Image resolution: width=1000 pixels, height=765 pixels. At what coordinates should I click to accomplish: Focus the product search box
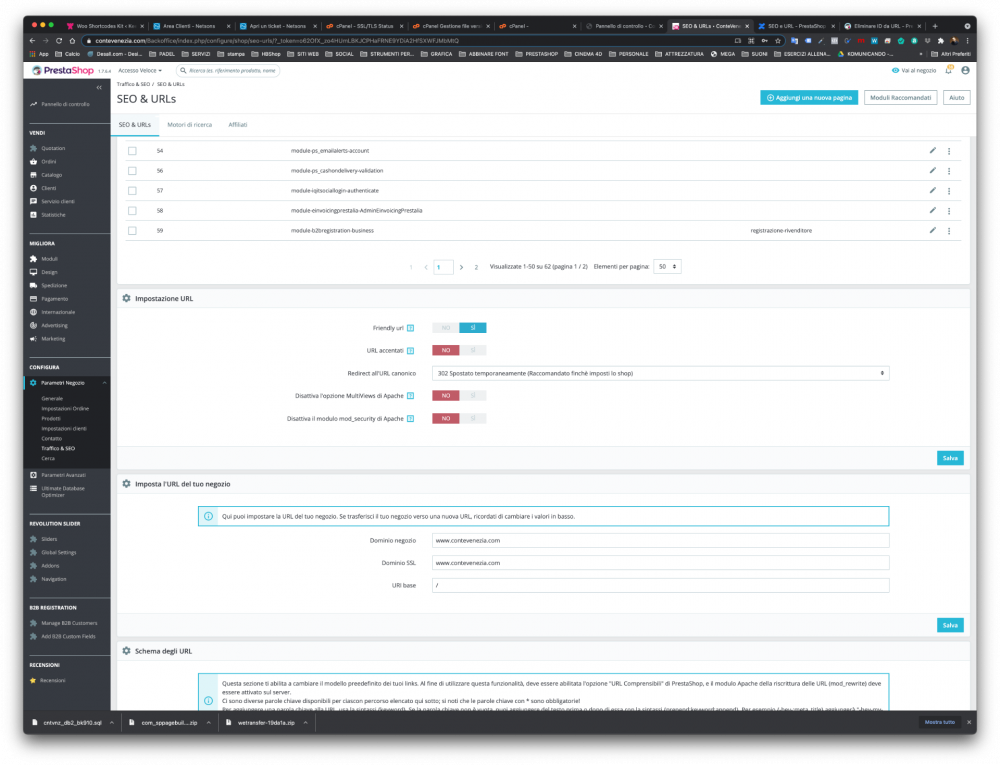click(x=228, y=71)
